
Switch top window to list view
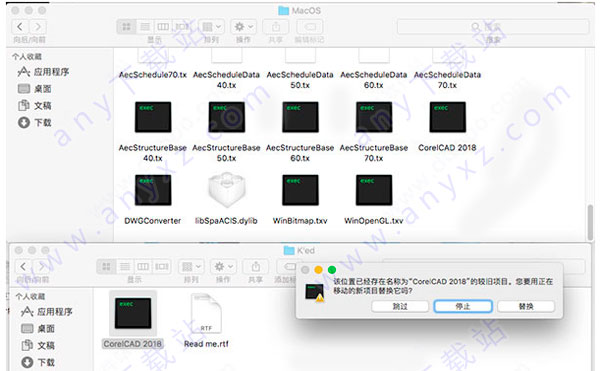145,27
